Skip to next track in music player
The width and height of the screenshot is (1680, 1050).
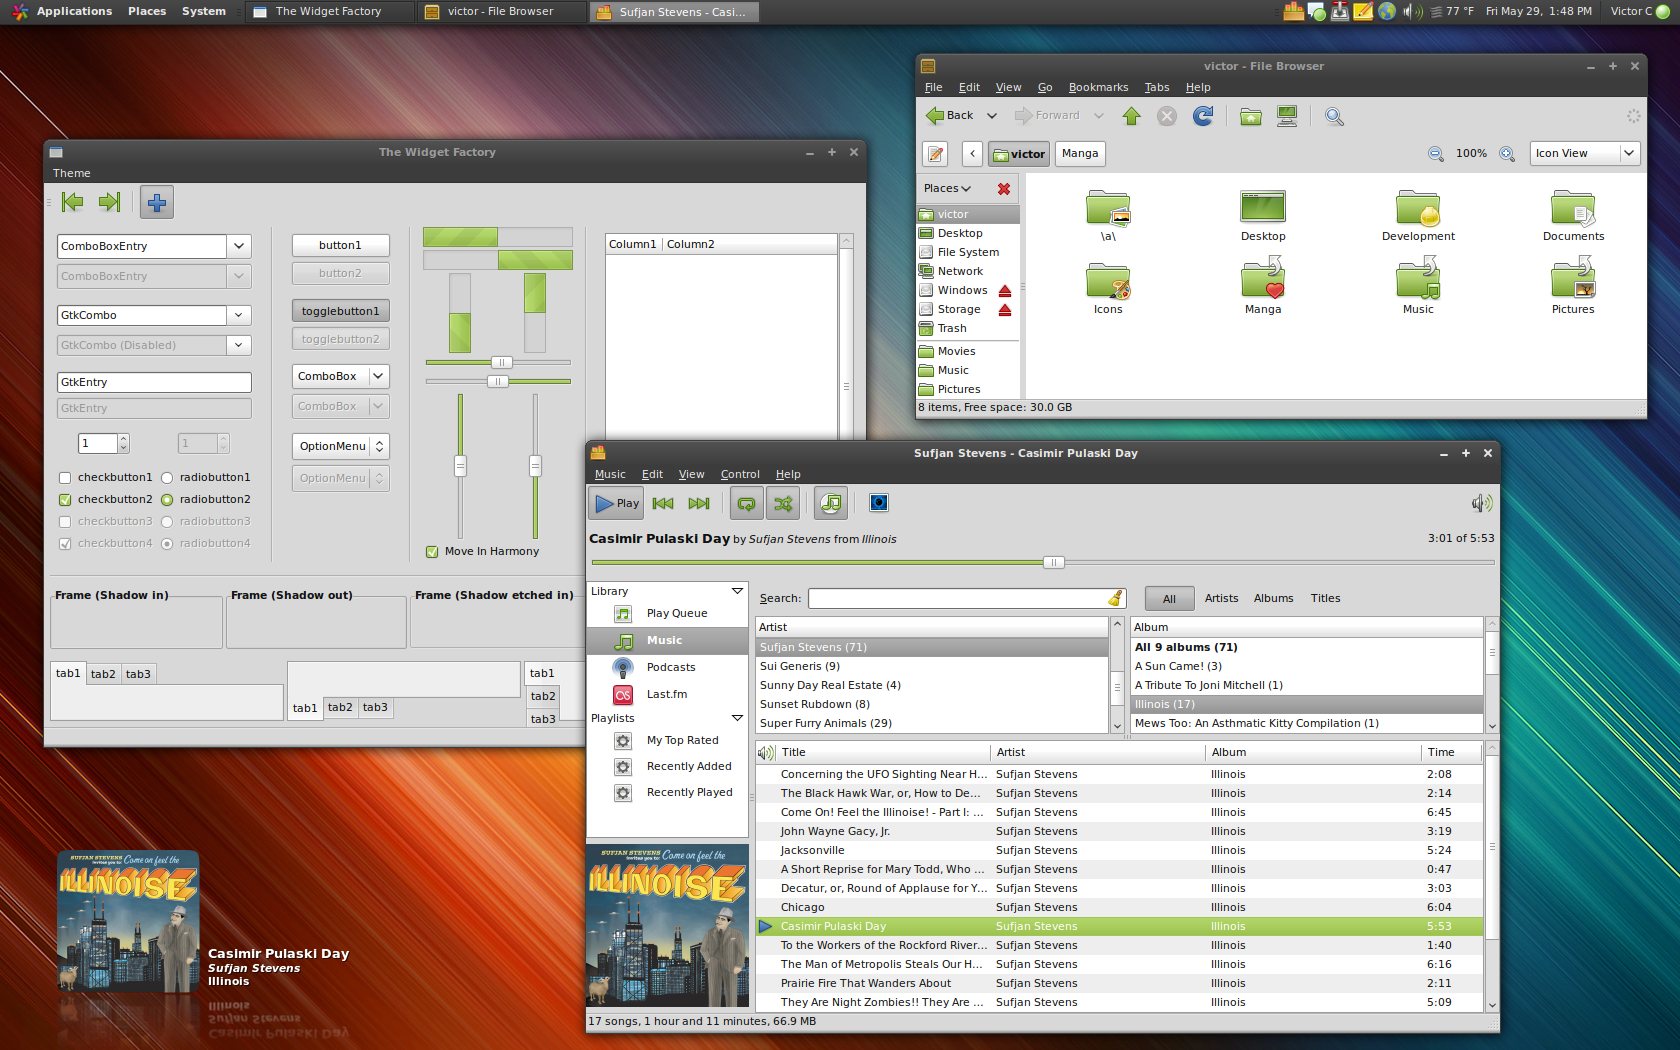coord(699,504)
